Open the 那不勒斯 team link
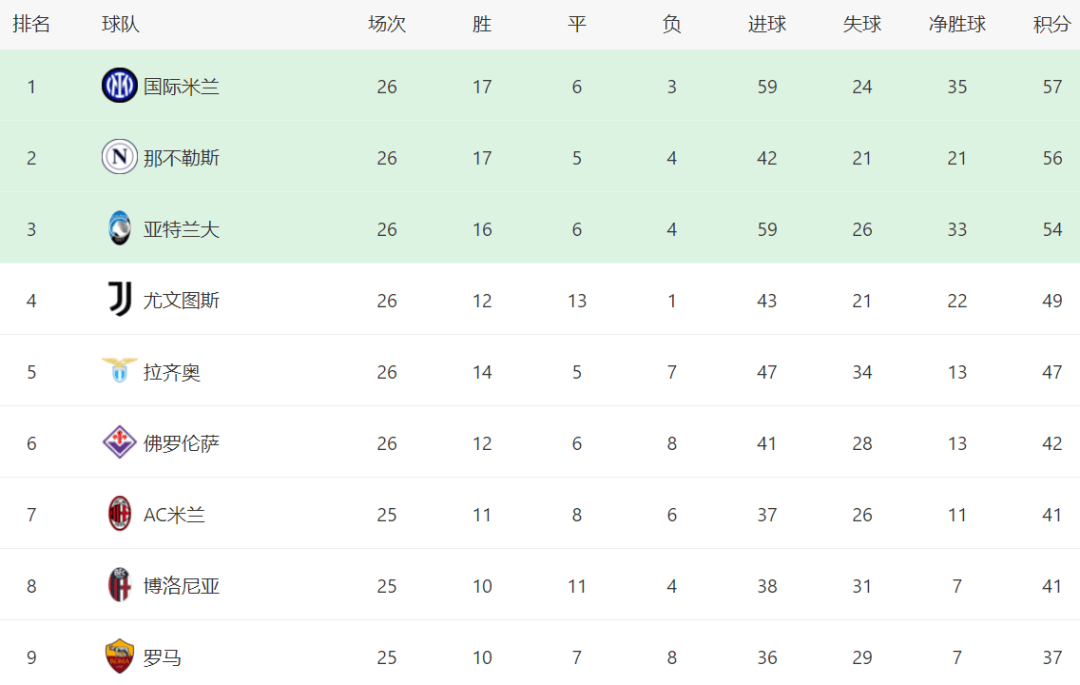Image resolution: width=1080 pixels, height=685 pixels. pyautogui.click(x=181, y=158)
